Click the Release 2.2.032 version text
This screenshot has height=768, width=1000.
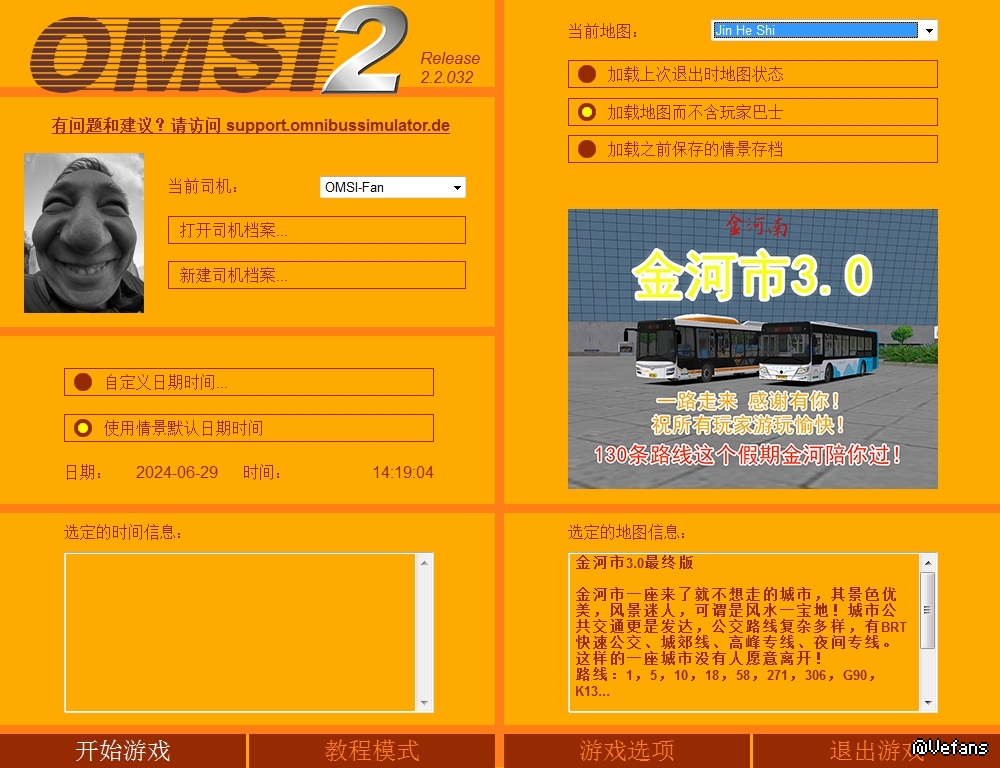coord(450,68)
